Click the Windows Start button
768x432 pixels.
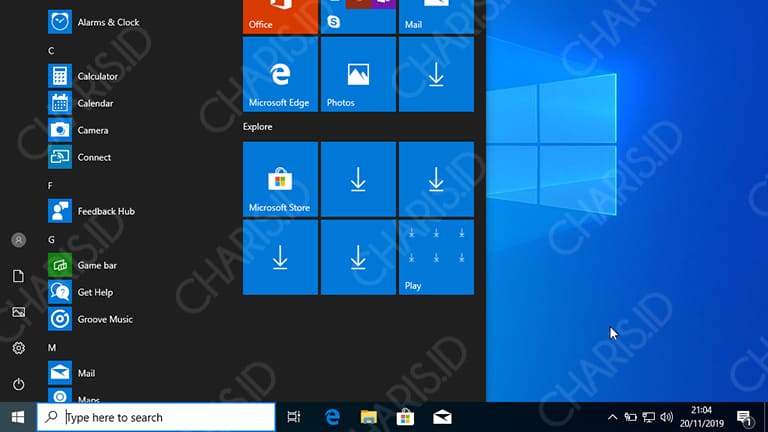pyautogui.click(x=18, y=417)
